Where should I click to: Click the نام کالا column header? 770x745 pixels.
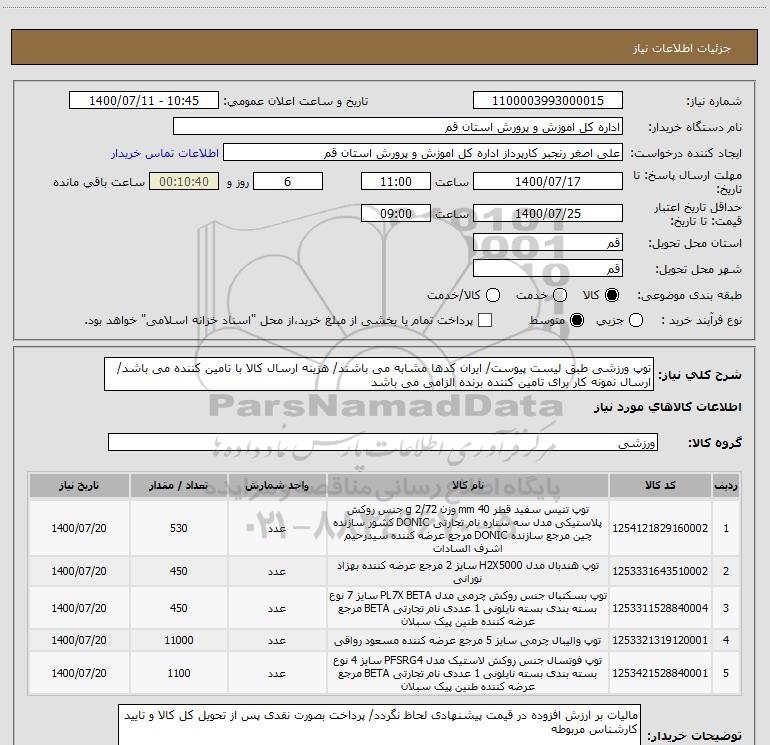pos(468,486)
